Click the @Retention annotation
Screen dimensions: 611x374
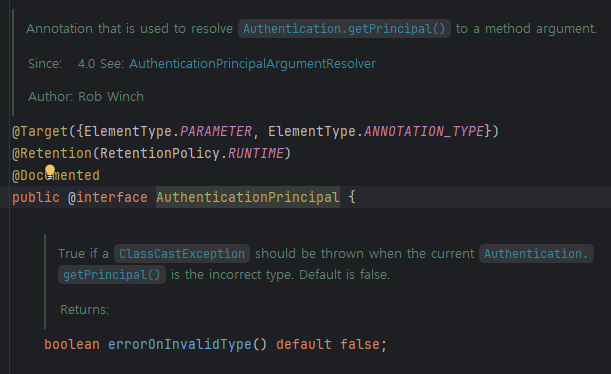tap(52, 153)
